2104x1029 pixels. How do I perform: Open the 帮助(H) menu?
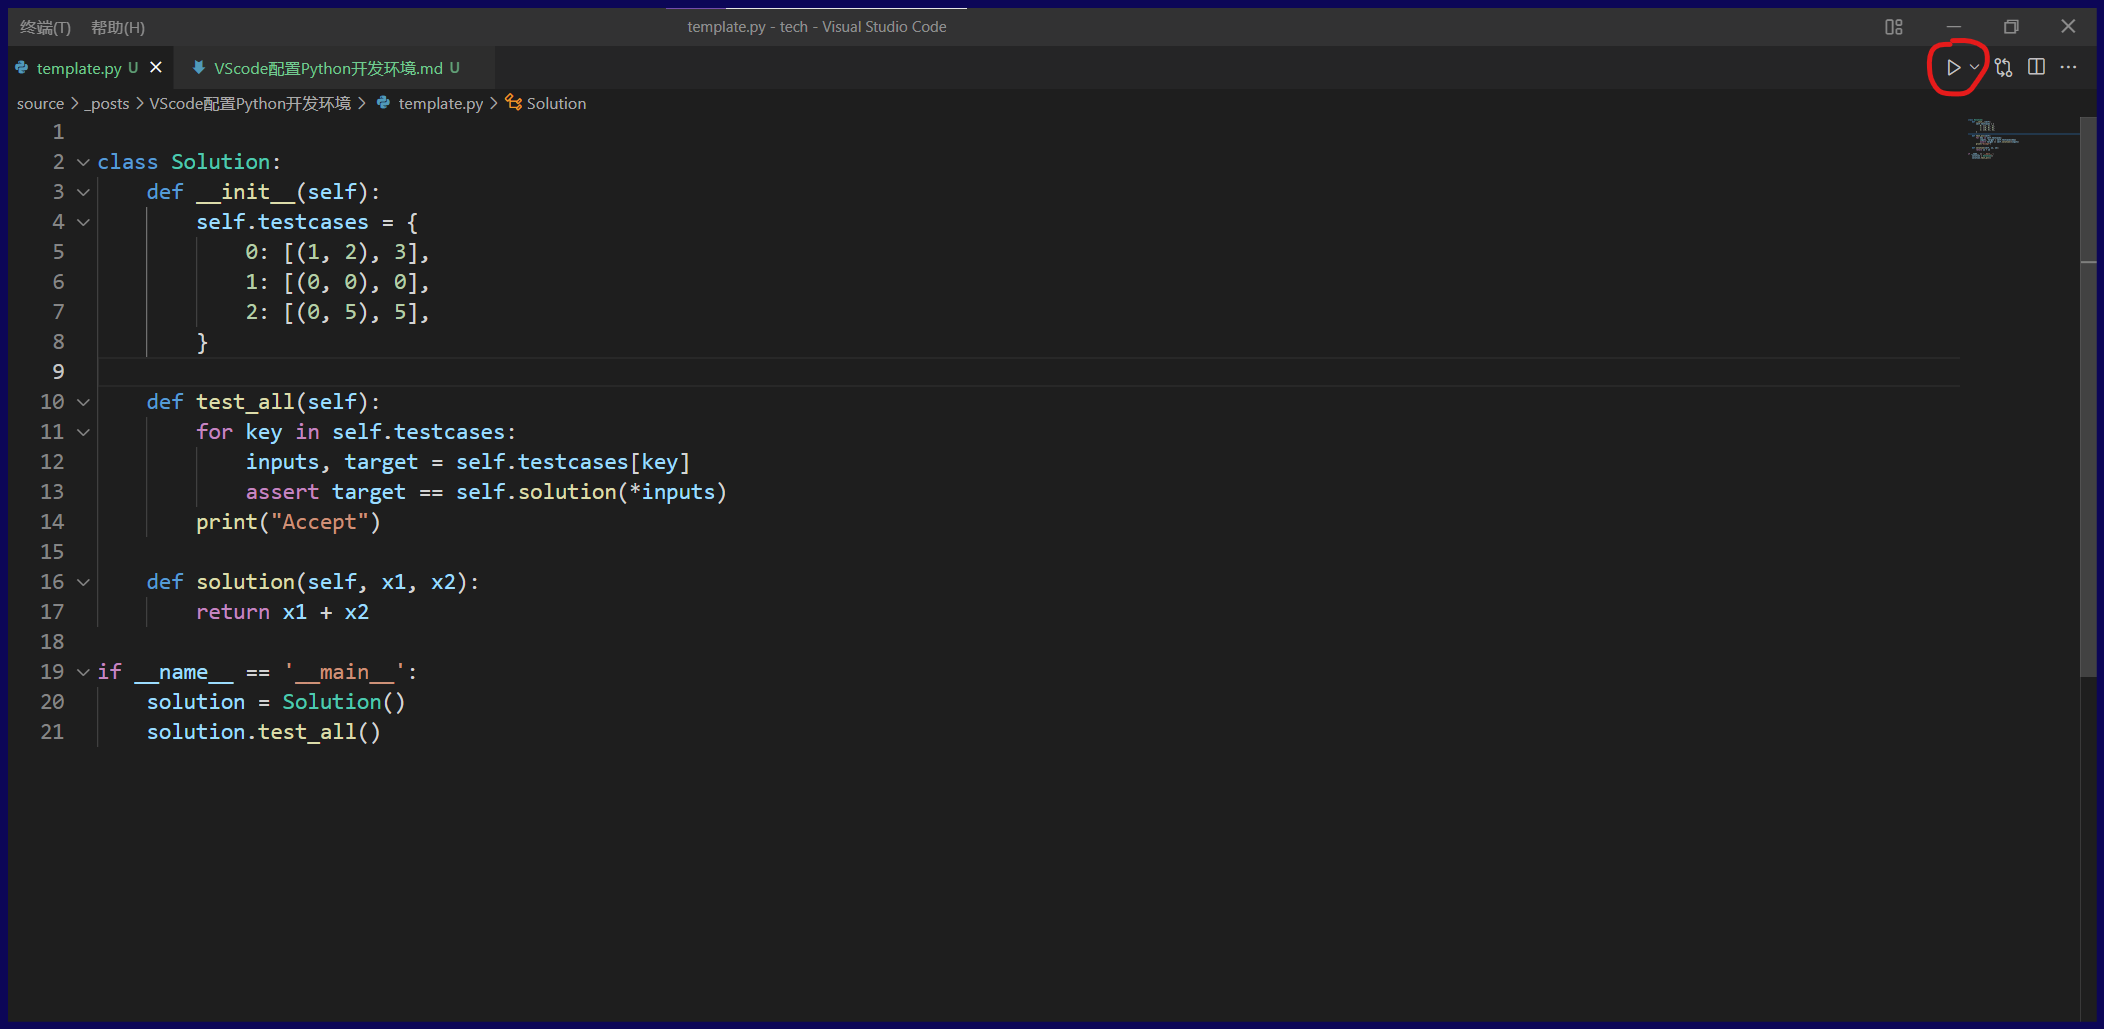[118, 27]
